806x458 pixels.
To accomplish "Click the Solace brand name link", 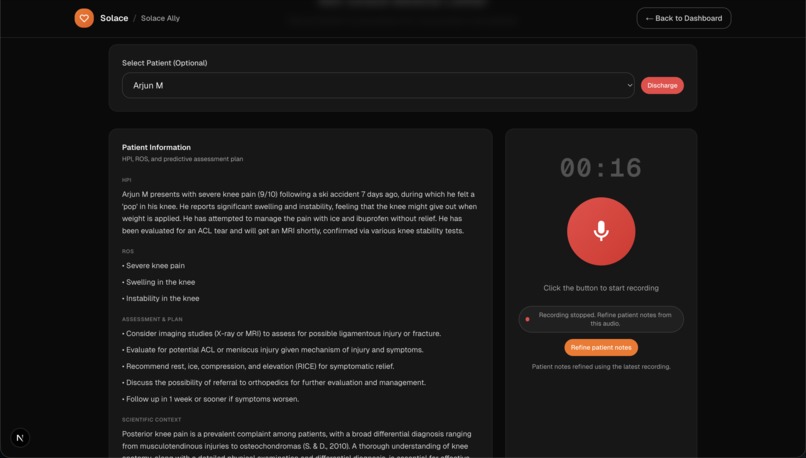I will [114, 18].
